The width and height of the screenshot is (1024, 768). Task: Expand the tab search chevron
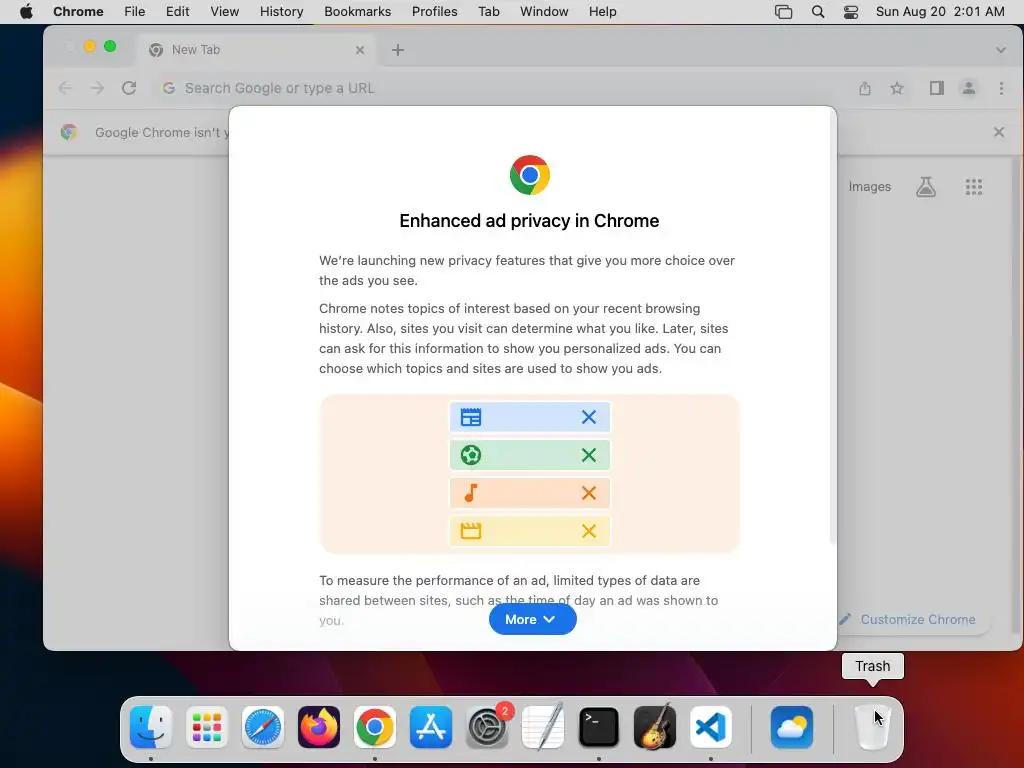tap(1000, 50)
